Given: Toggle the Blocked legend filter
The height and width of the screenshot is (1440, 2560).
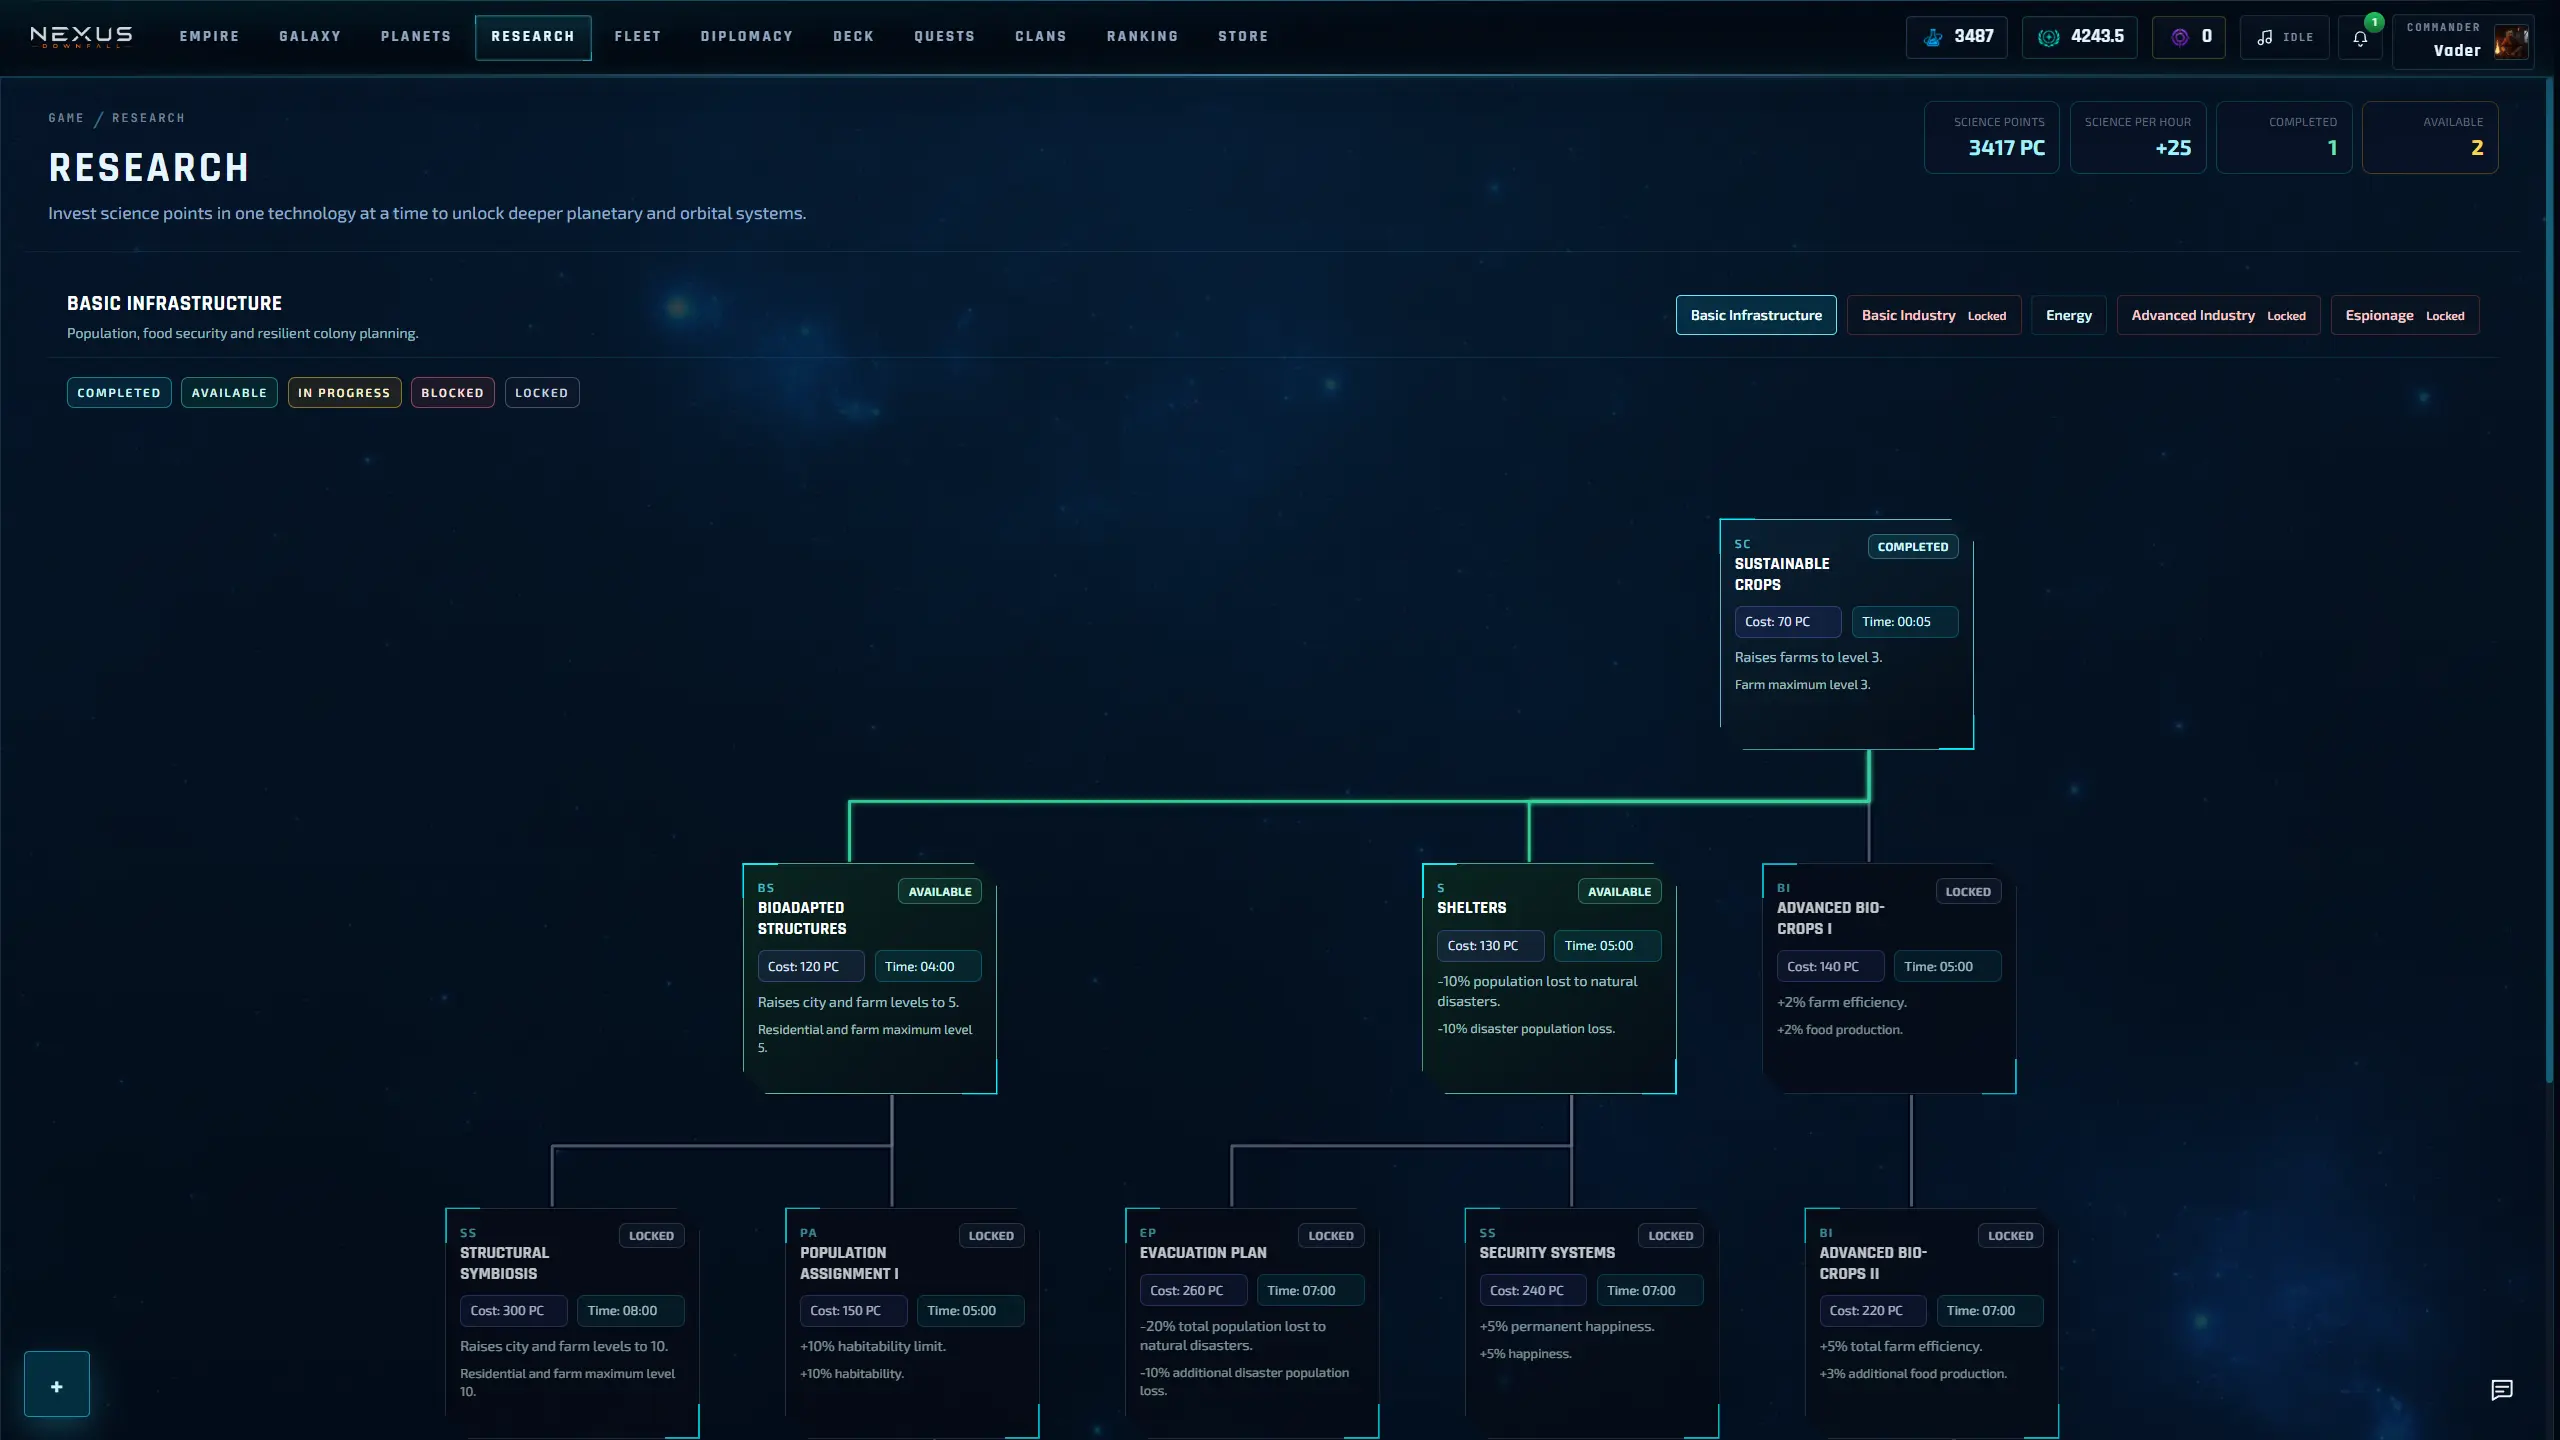Looking at the screenshot, I should click(x=452, y=393).
